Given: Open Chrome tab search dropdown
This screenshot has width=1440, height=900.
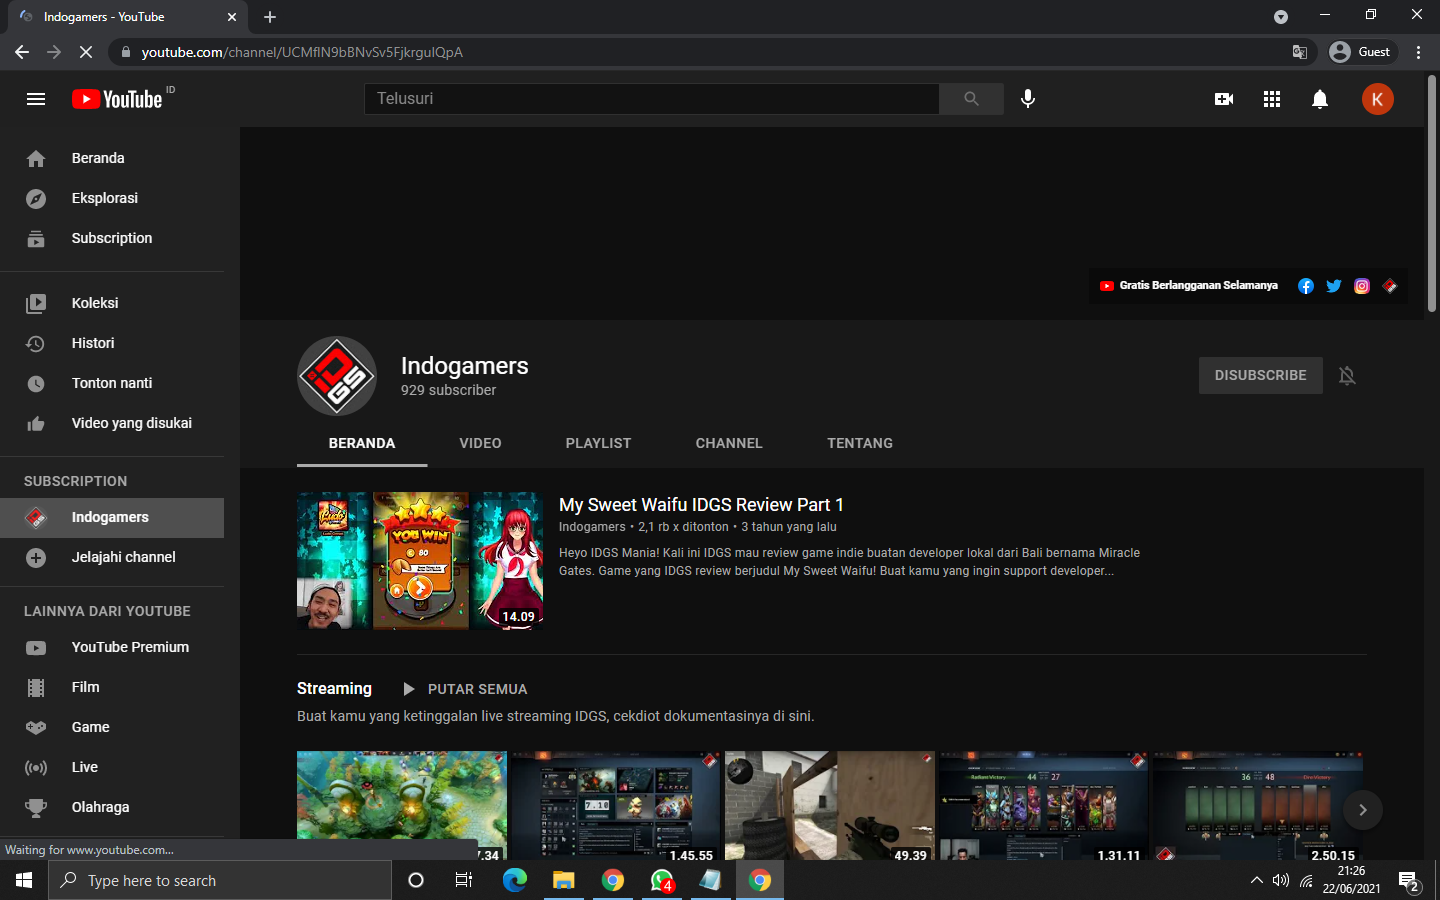Looking at the screenshot, I should click(x=1281, y=17).
